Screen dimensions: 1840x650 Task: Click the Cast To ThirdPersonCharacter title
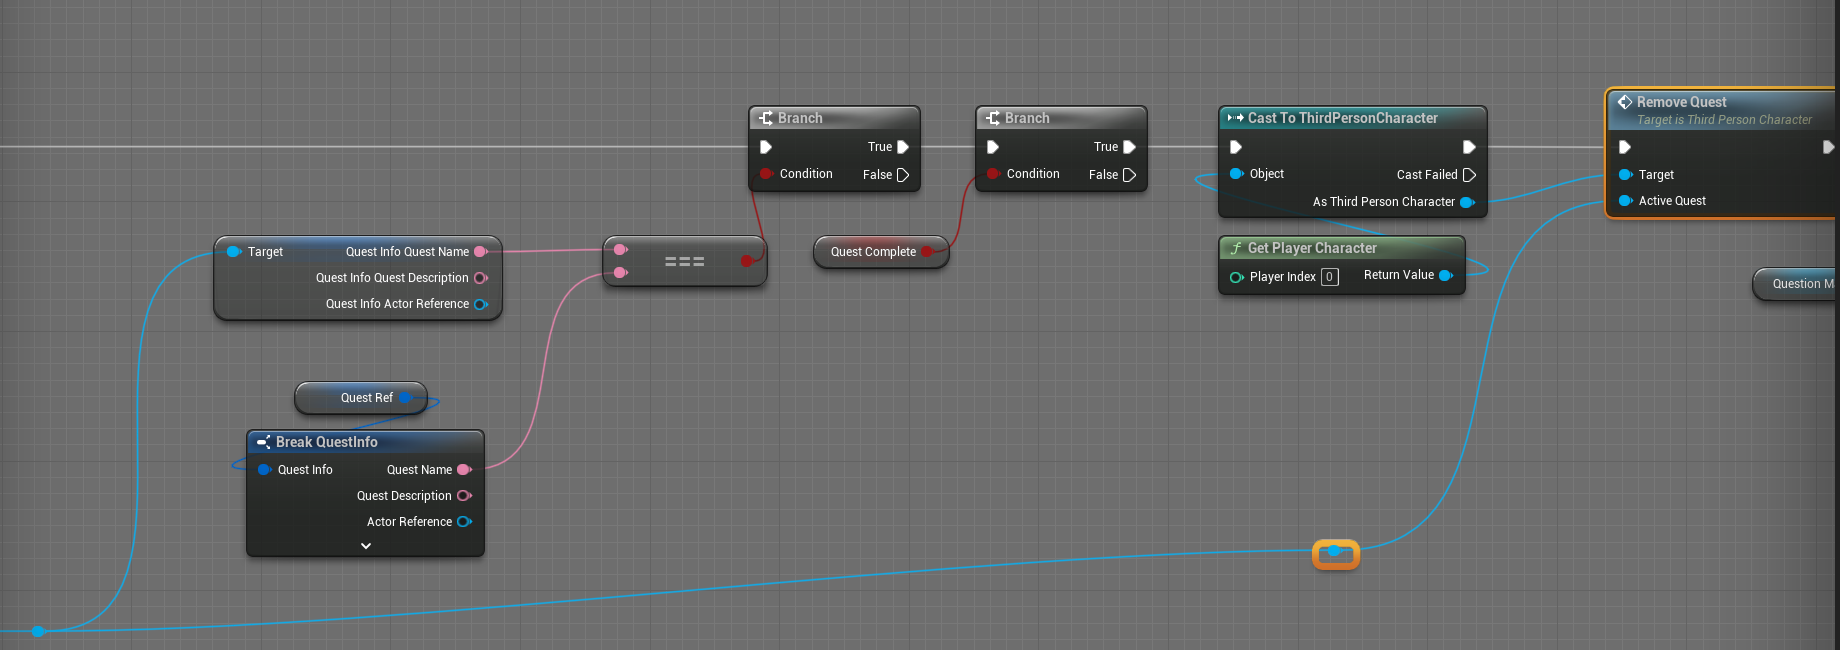(x=1343, y=118)
